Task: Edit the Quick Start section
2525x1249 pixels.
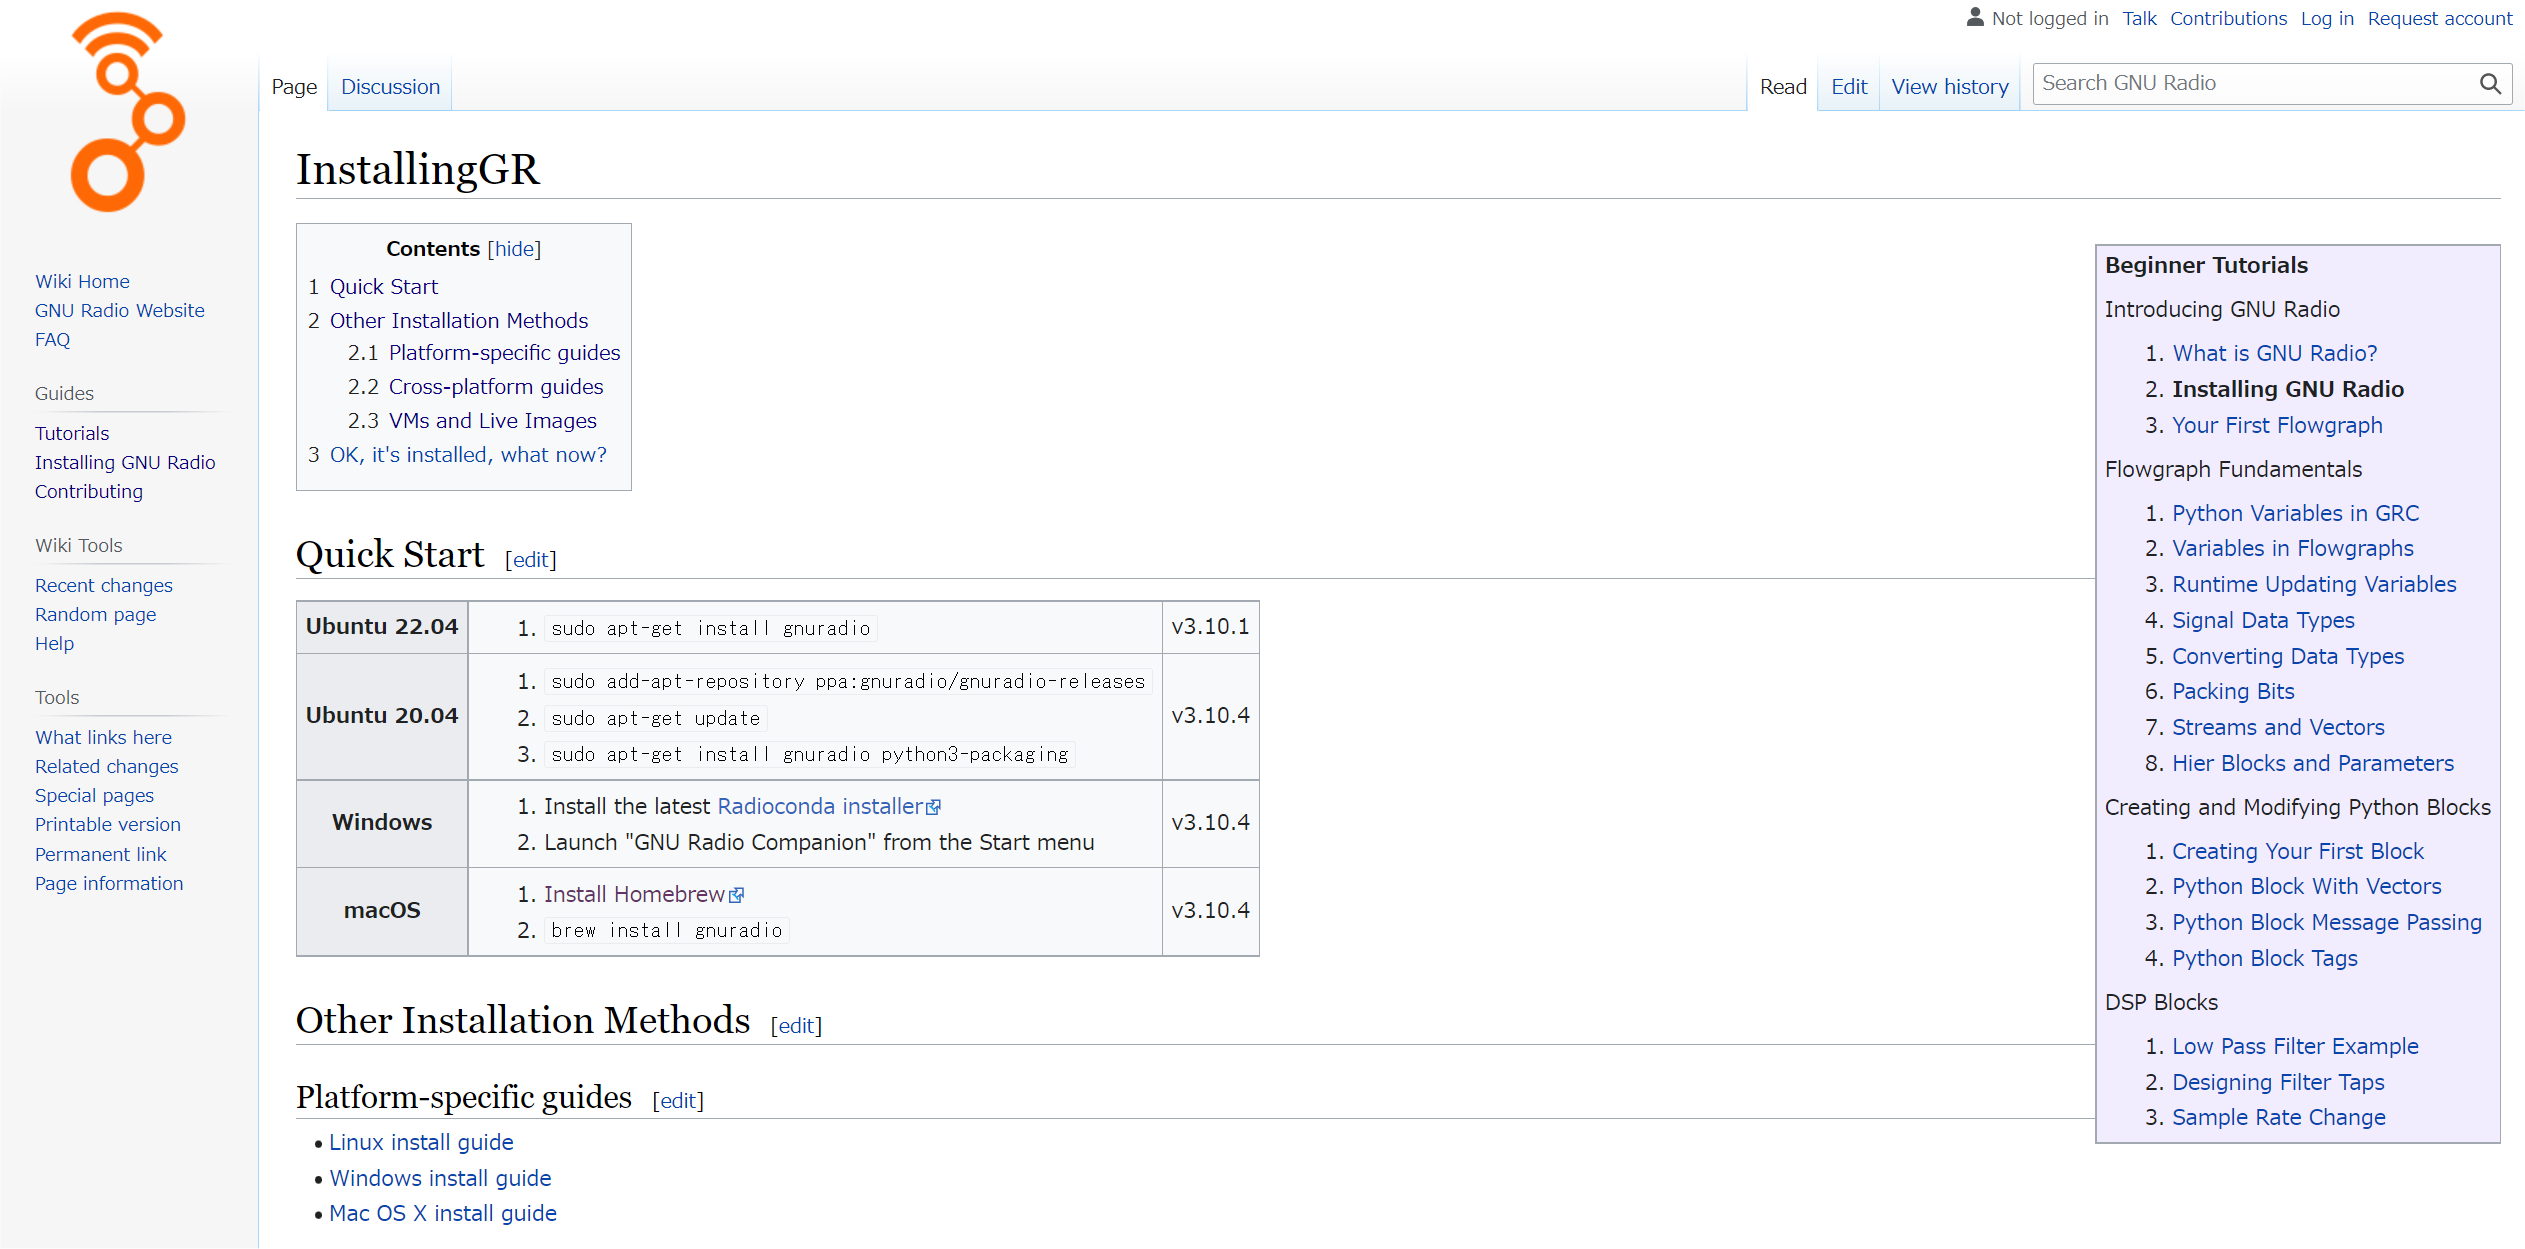Action: [x=530, y=560]
